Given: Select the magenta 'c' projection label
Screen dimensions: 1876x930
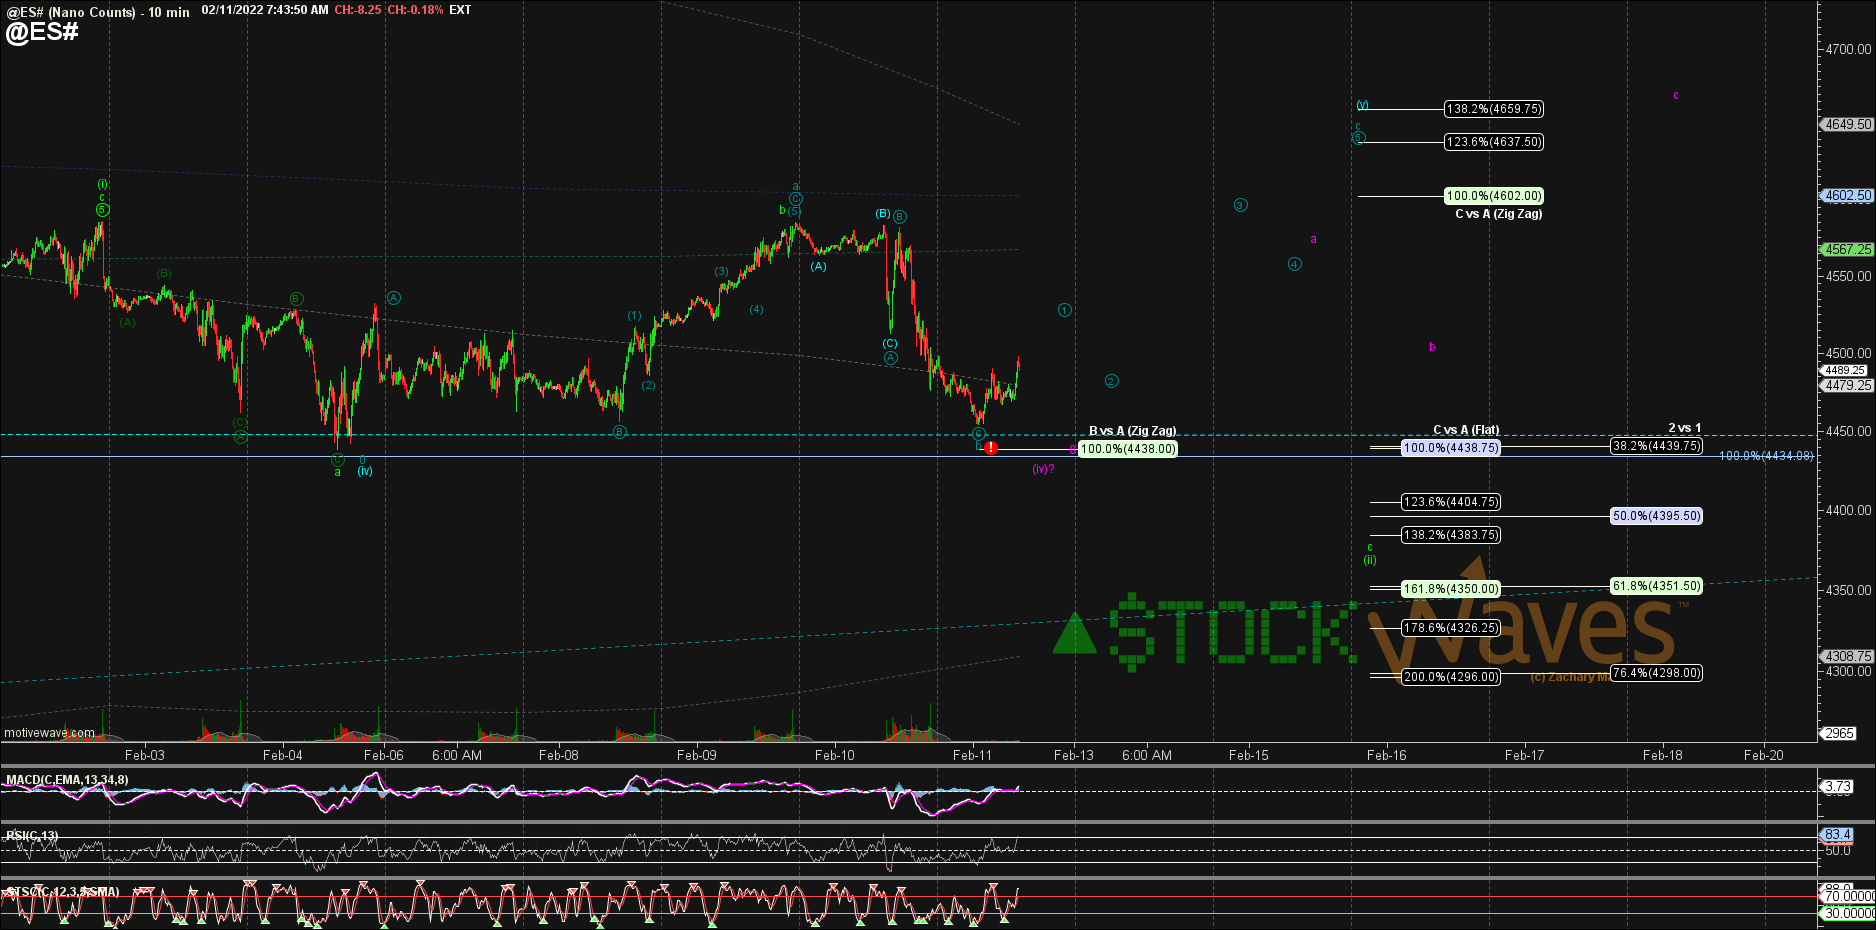Looking at the screenshot, I should [x=1676, y=96].
